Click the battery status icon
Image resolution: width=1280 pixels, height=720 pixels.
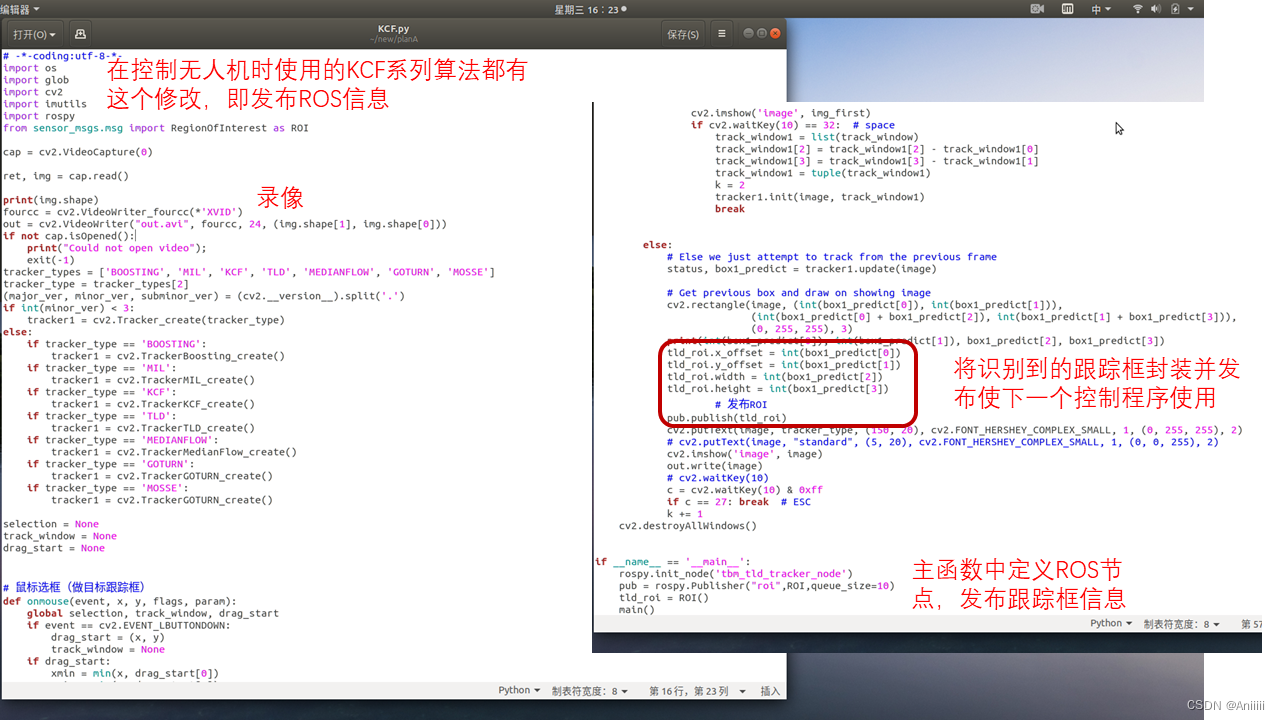click(1176, 9)
